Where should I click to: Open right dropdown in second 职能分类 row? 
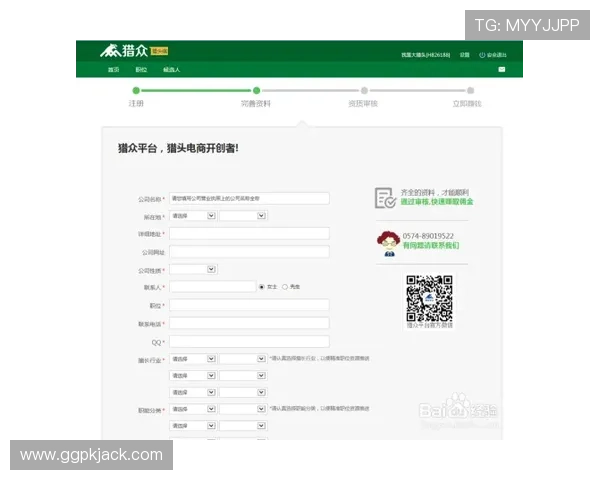tap(243, 426)
